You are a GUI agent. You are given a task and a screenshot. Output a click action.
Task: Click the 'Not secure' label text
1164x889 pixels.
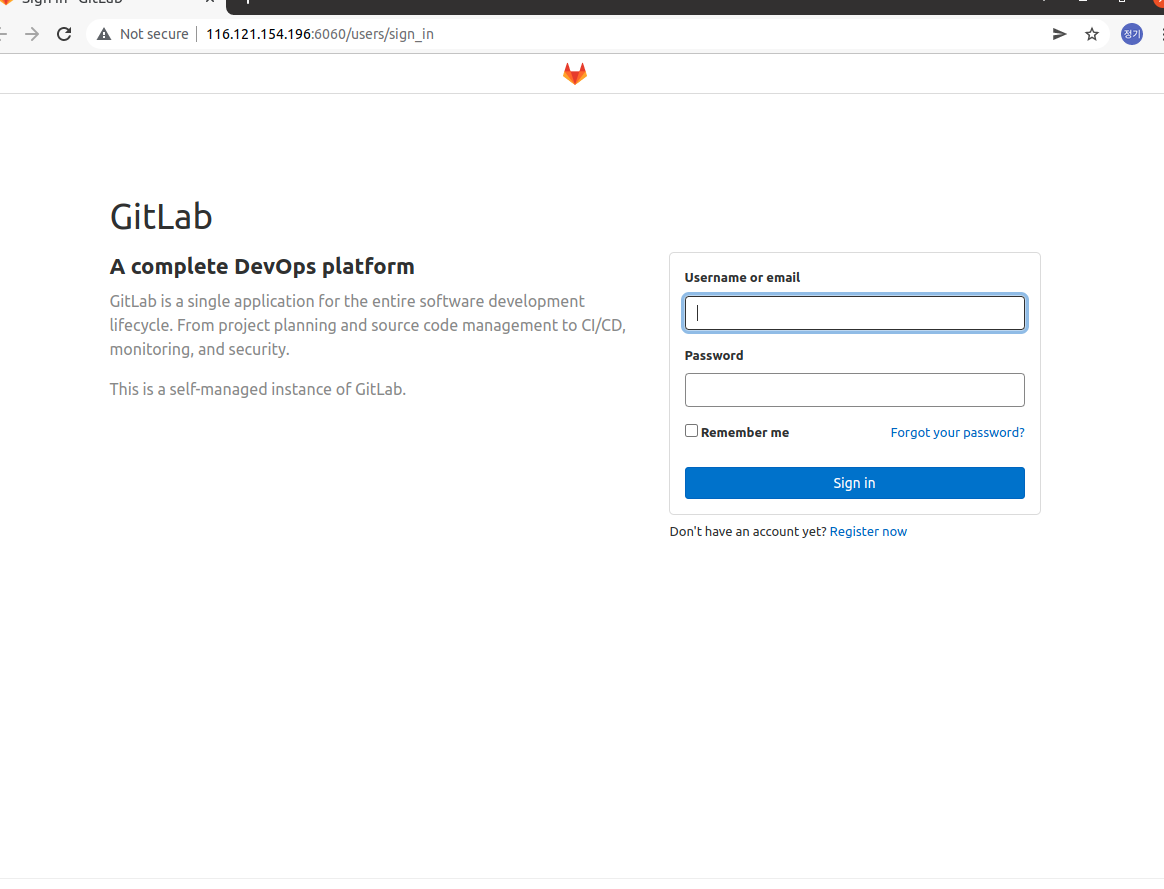point(154,34)
